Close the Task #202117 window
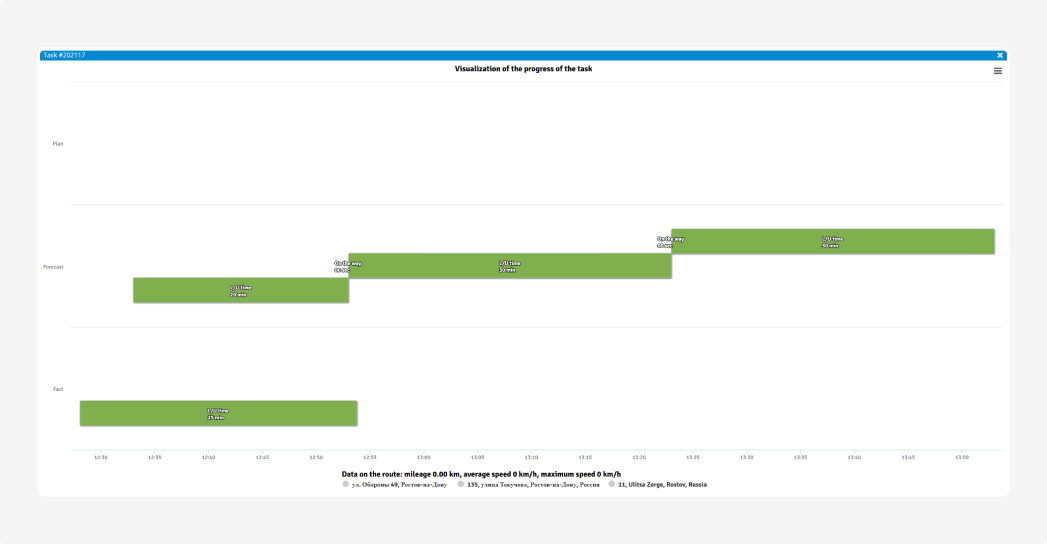Screen dimensions: 1047x544 [x=999, y=55]
